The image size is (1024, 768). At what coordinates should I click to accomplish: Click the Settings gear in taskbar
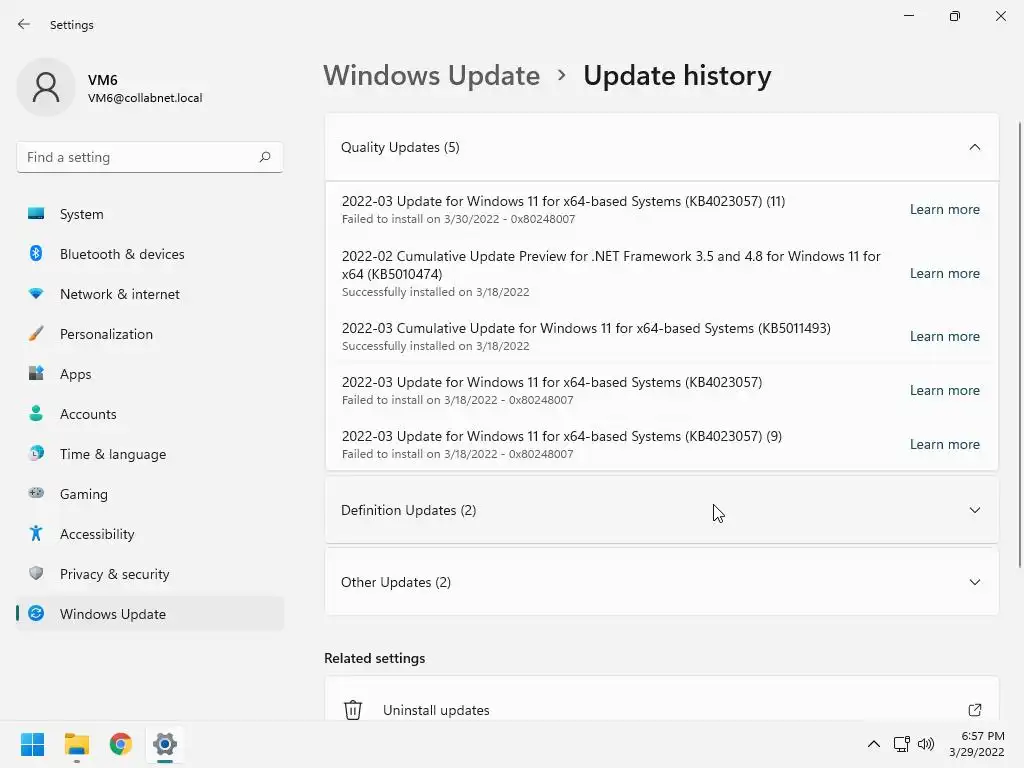165,744
